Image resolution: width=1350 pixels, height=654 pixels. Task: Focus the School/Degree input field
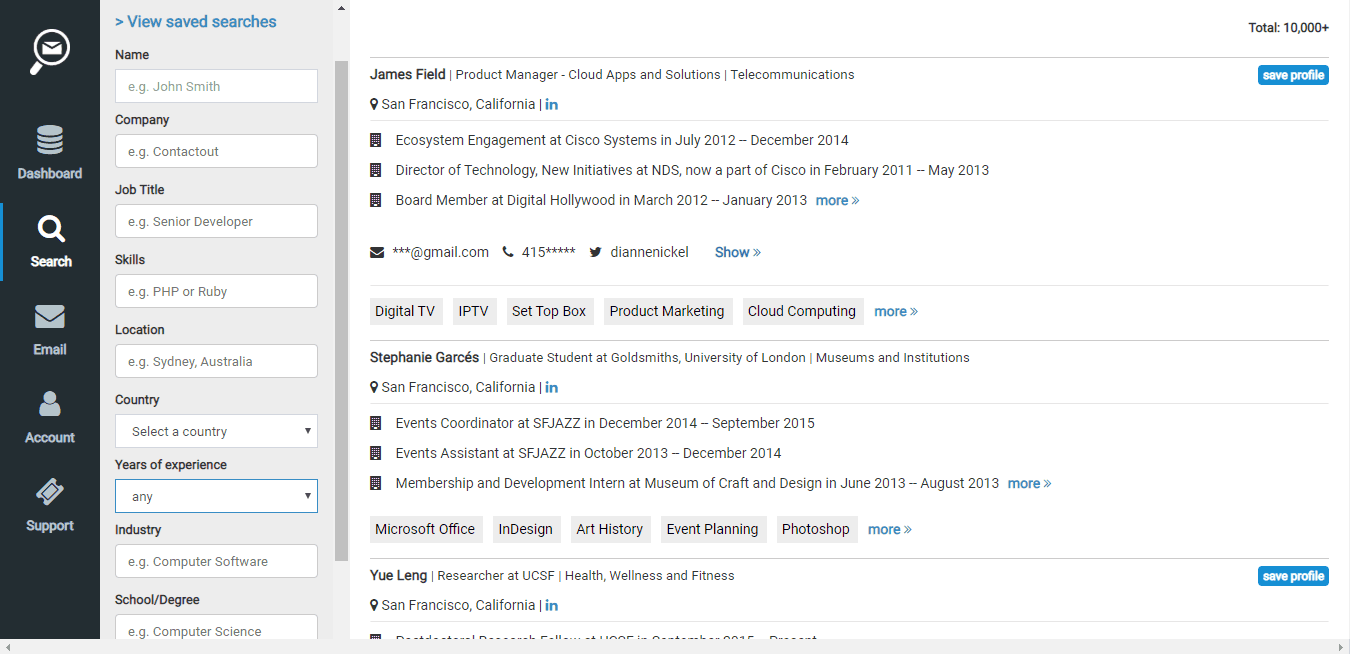click(x=216, y=627)
